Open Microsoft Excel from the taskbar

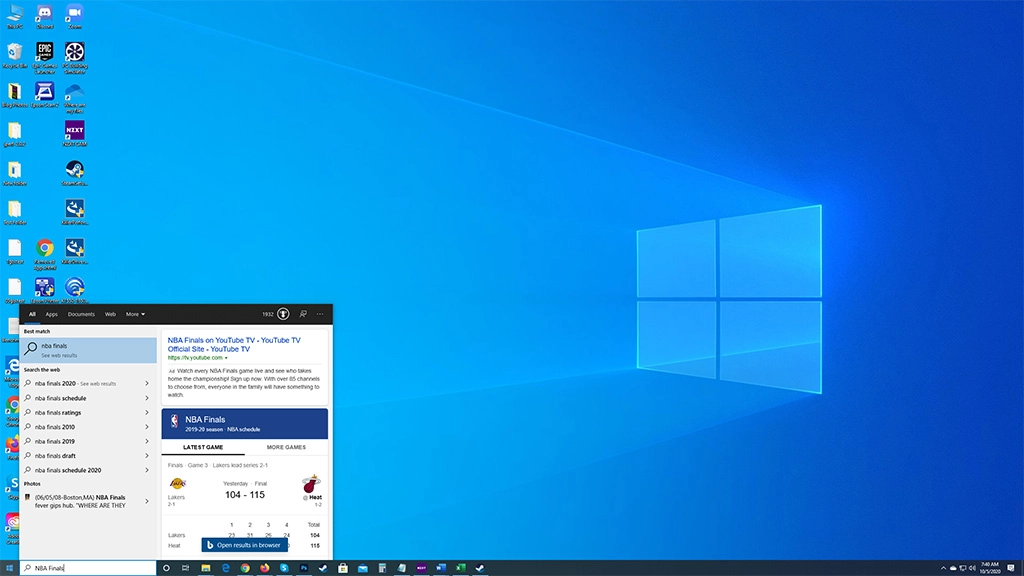coord(460,568)
